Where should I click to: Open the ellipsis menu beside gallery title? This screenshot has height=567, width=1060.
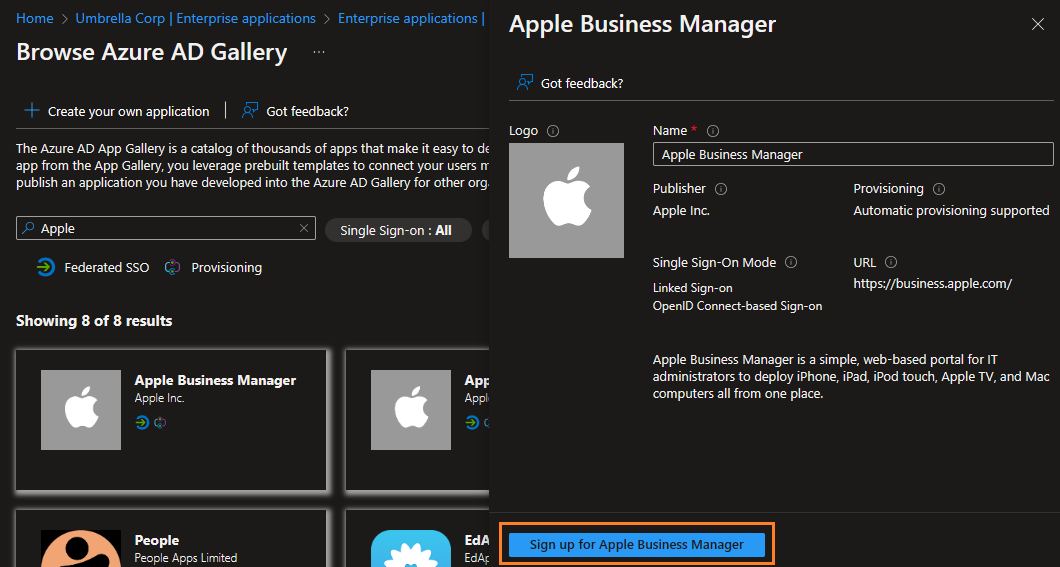click(x=319, y=52)
